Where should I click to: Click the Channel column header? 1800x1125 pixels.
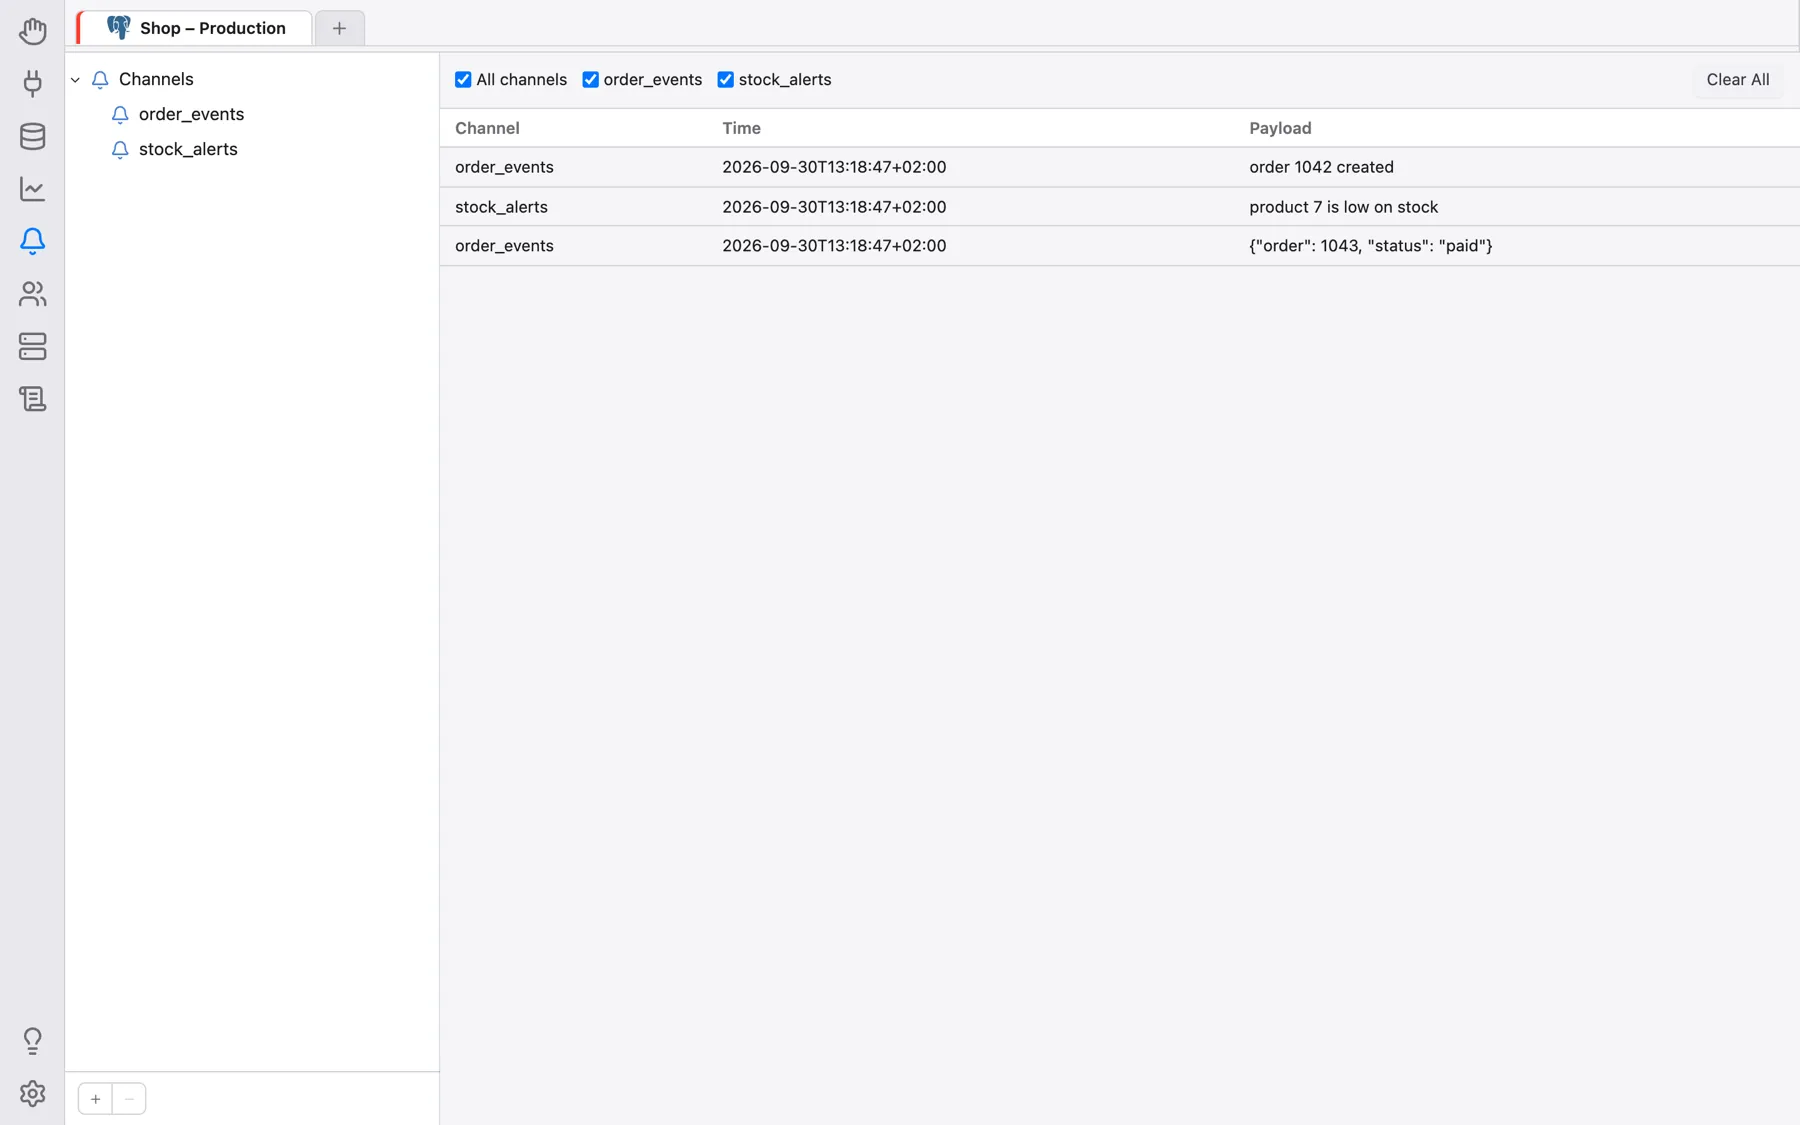pyautogui.click(x=487, y=128)
